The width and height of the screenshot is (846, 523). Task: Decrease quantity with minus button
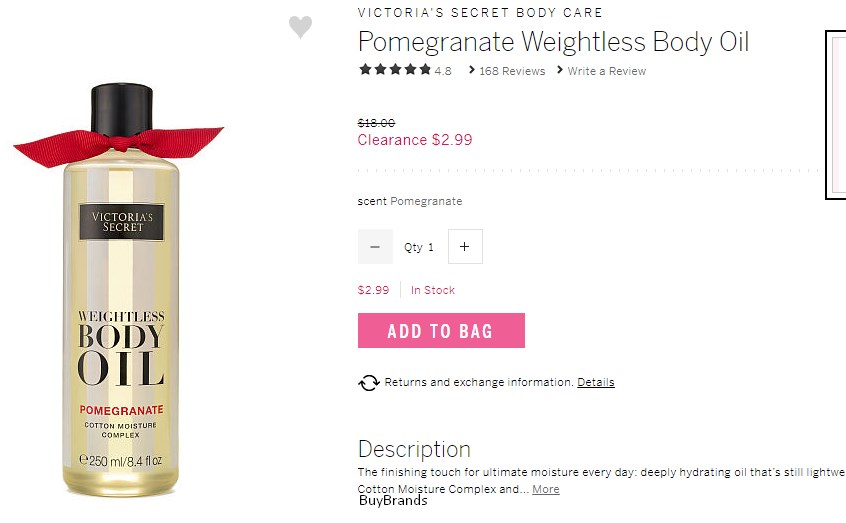[x=375, y=247]
